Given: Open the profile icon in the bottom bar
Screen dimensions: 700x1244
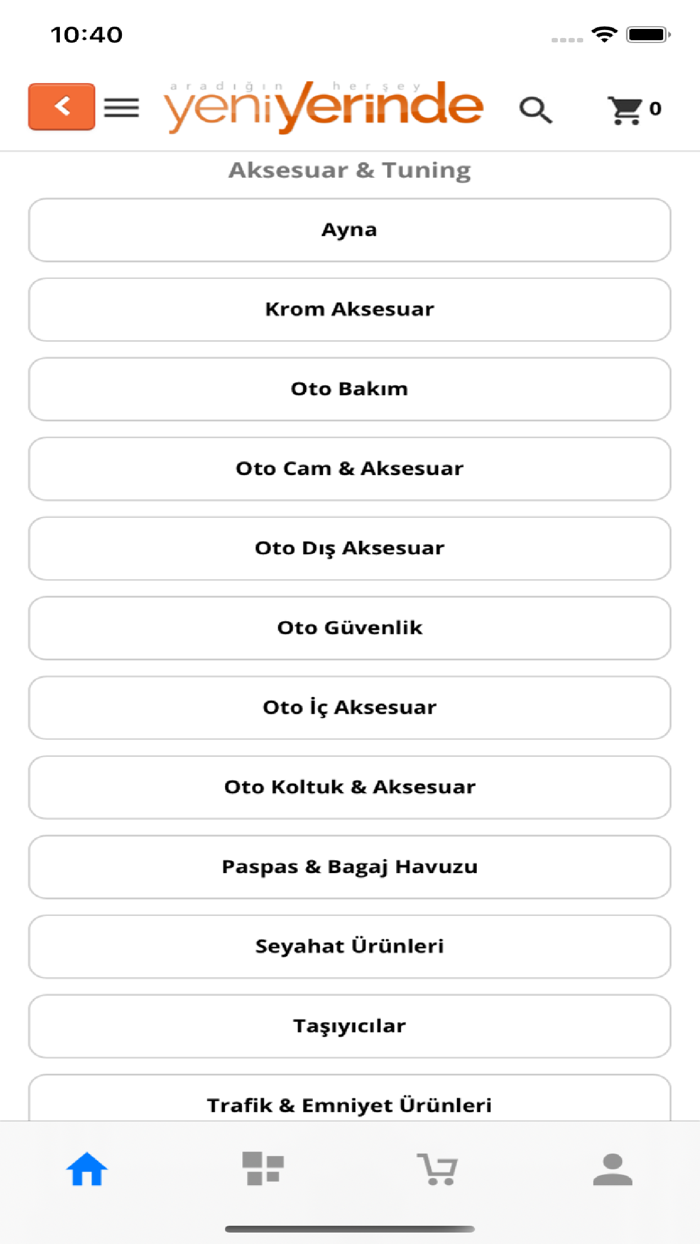Looking at the screenshot, I should tap(613, 1167).
